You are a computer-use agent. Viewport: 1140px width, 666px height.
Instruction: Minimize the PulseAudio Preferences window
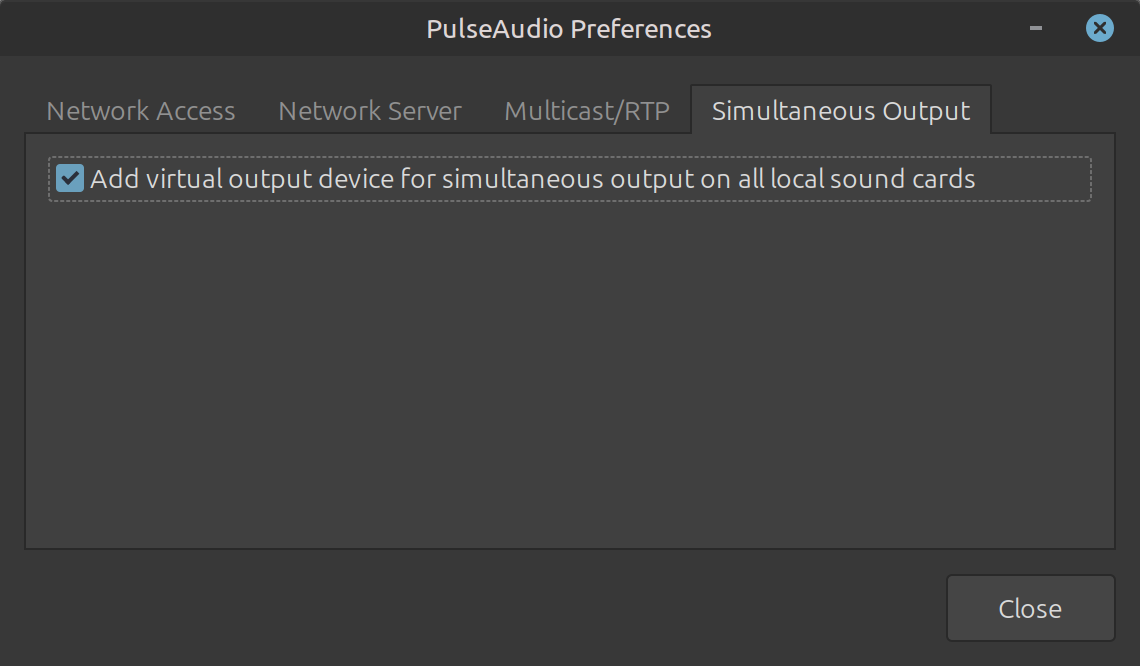[1036, 28]
